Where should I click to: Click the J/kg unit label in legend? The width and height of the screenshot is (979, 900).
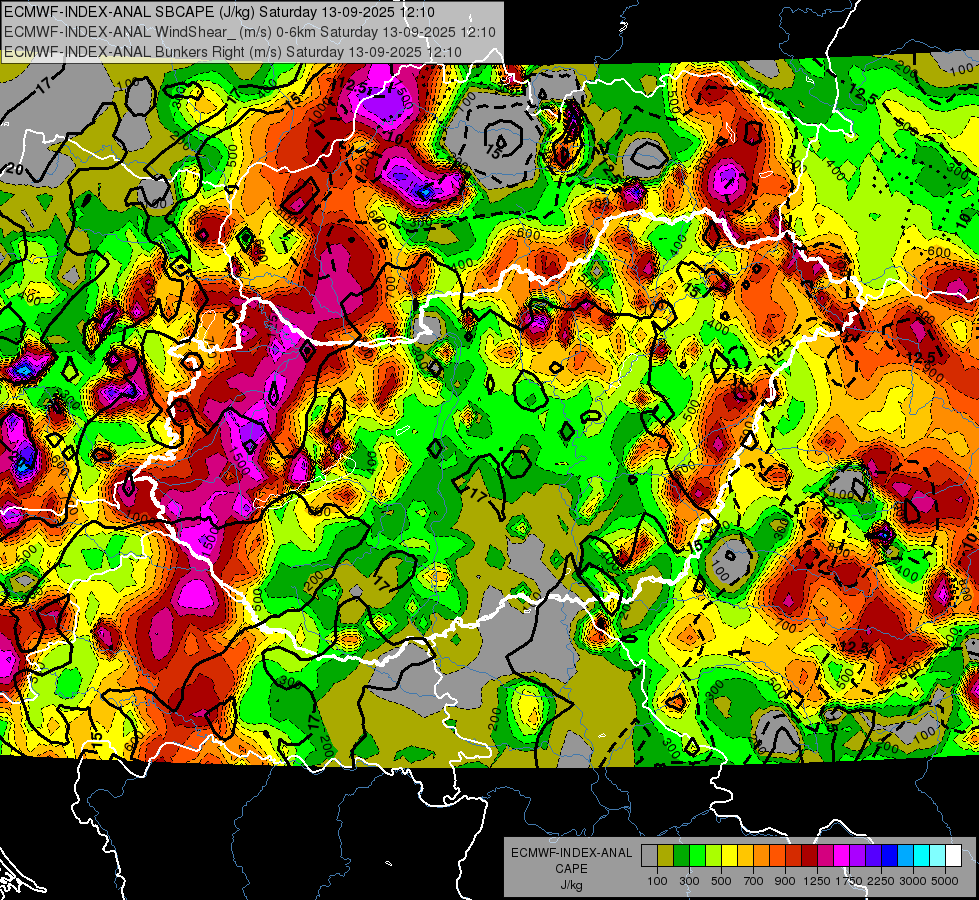point(571,885)
